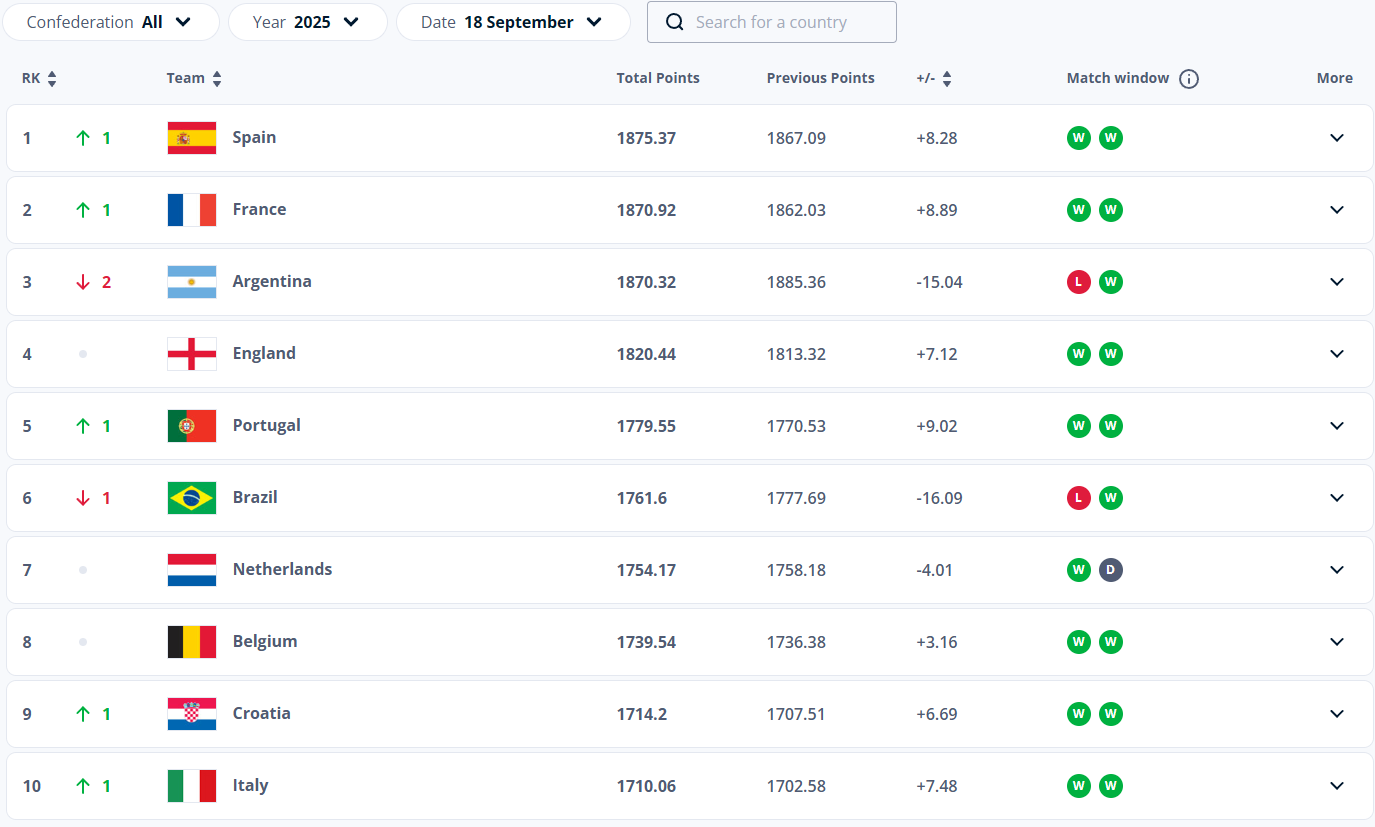
Task: Click Brazil's red loss result badge
Action: [x=1078, y=498]
